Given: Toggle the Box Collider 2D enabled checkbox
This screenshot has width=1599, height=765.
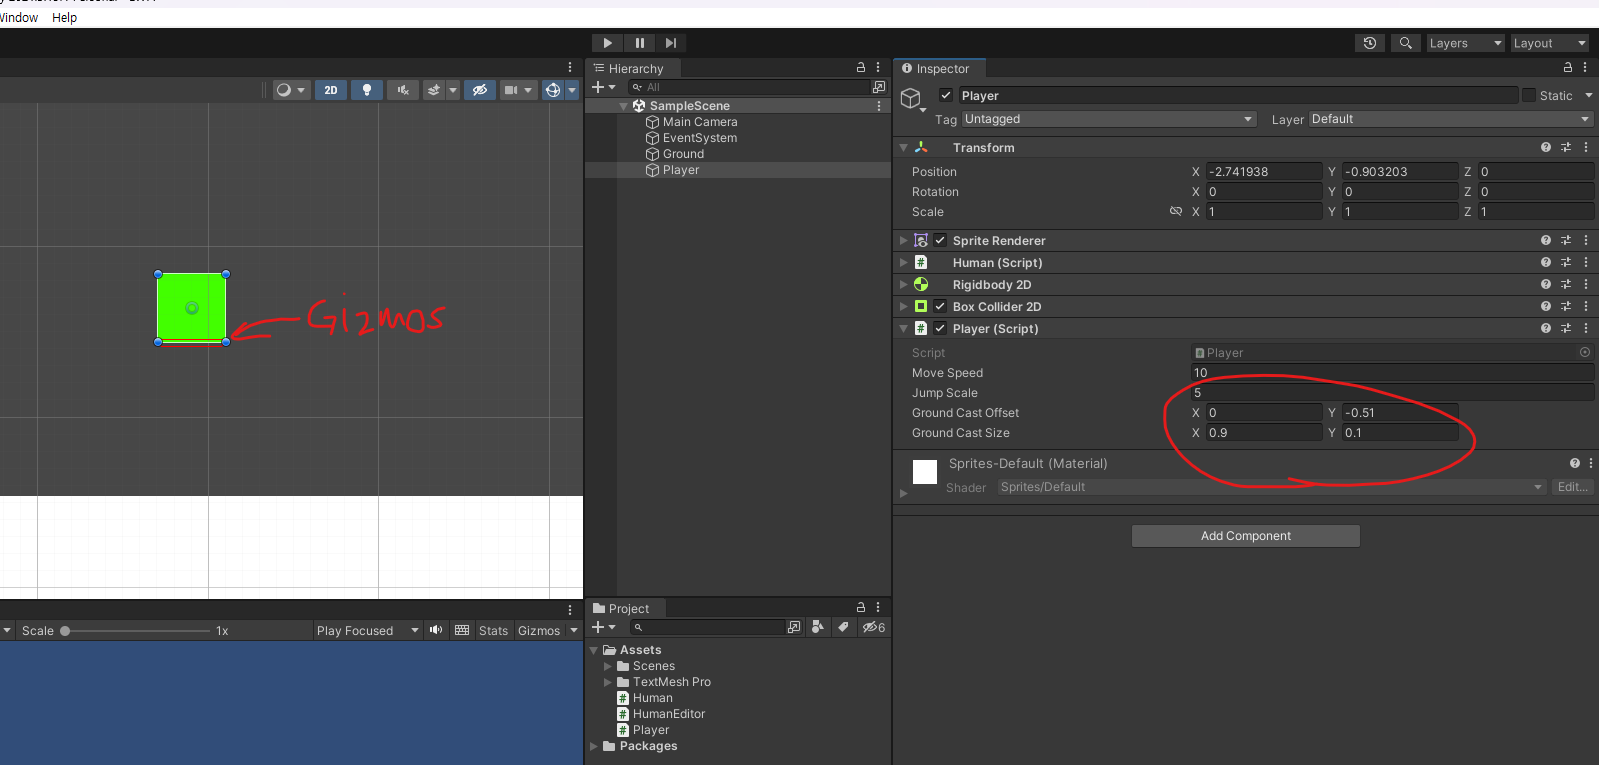Looking at the screenshot, I should coord(940,306).
